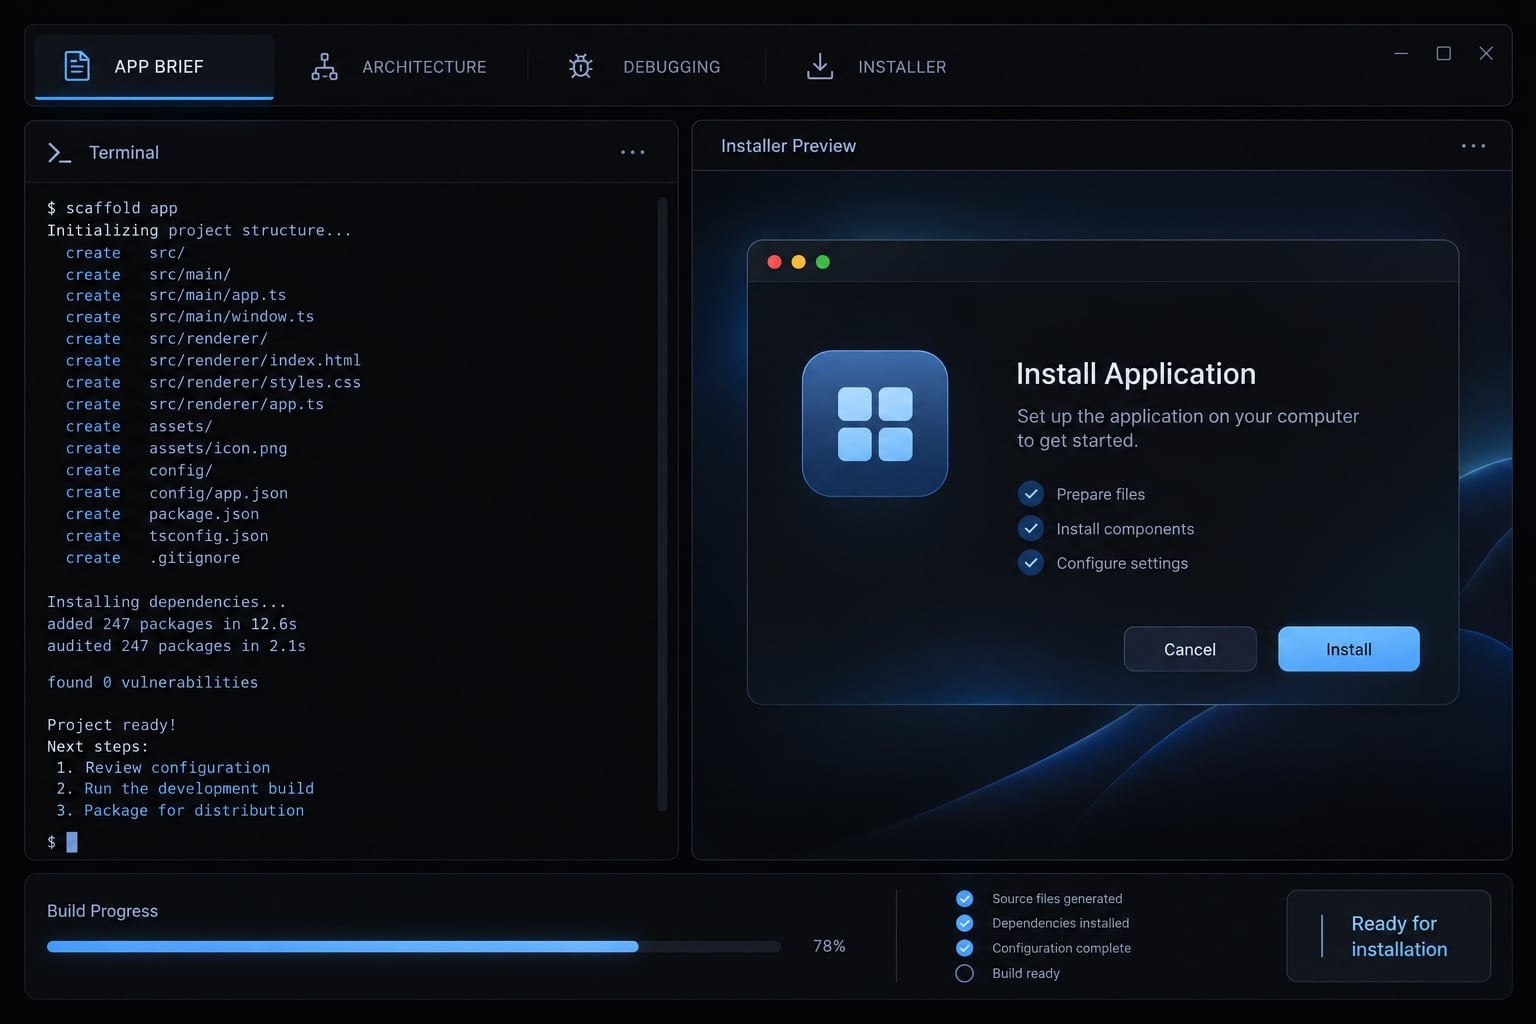
Task: Toggle the Prepare files checkmark
Action: pos(1031,494)
